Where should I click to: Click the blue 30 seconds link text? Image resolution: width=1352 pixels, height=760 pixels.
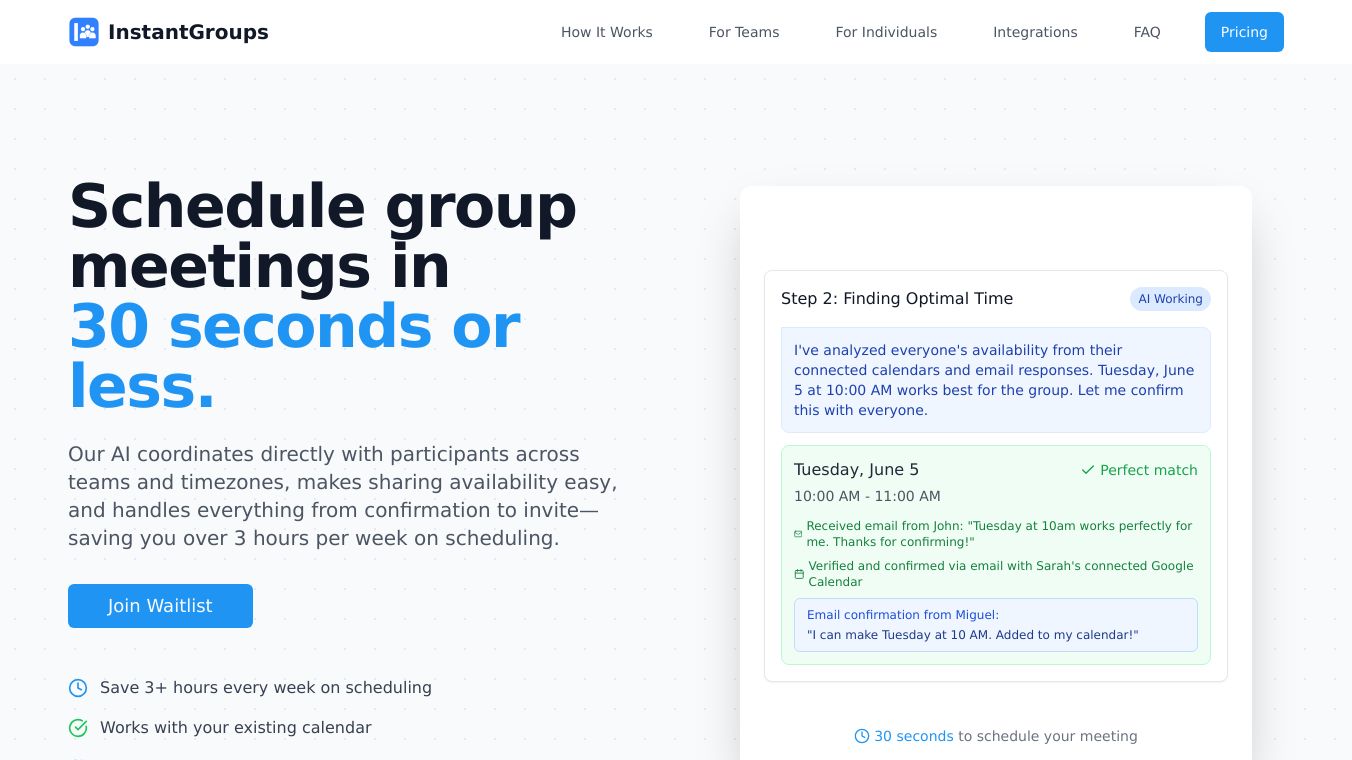click(x=914, y=736)
